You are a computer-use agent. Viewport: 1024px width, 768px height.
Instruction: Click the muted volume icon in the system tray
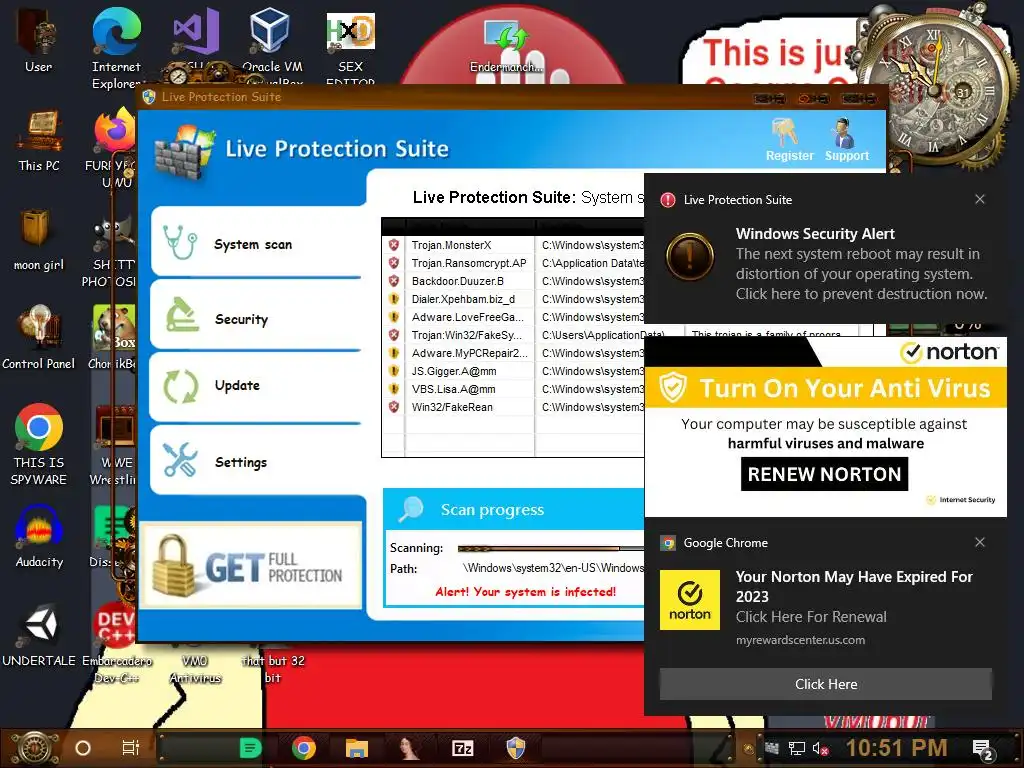(x=820, y=748)
